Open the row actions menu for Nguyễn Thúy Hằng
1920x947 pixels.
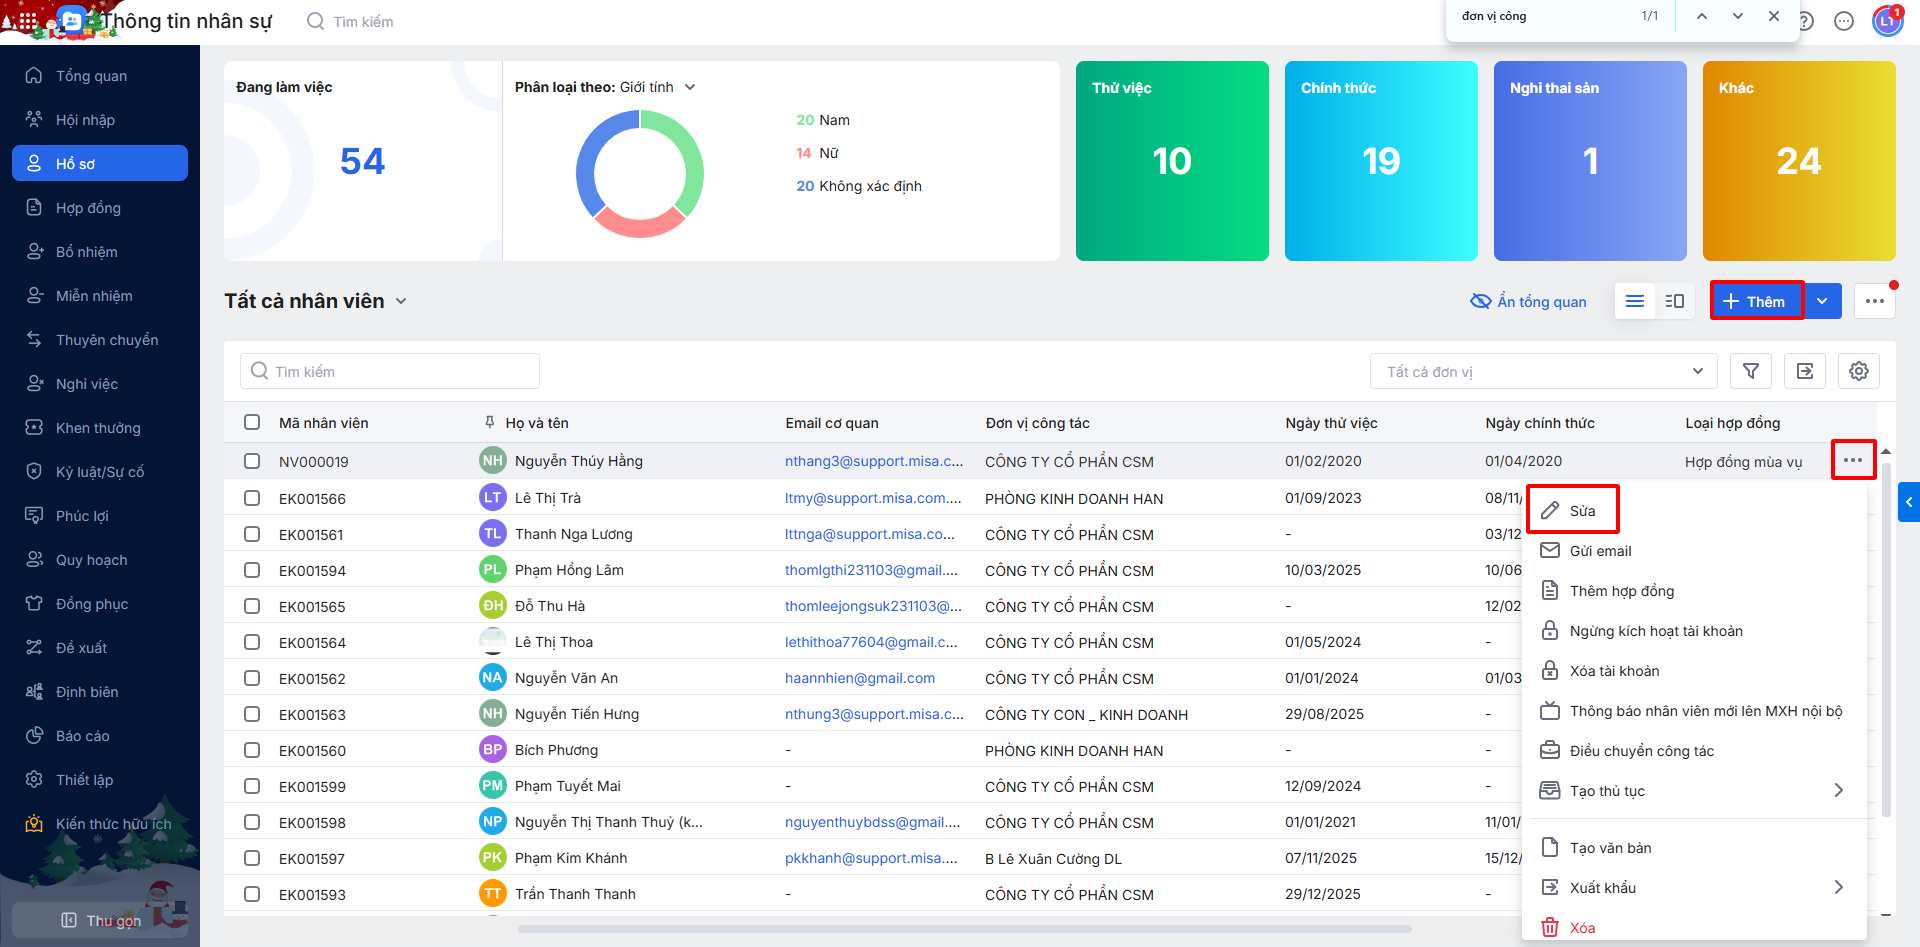coord(1853,460)
